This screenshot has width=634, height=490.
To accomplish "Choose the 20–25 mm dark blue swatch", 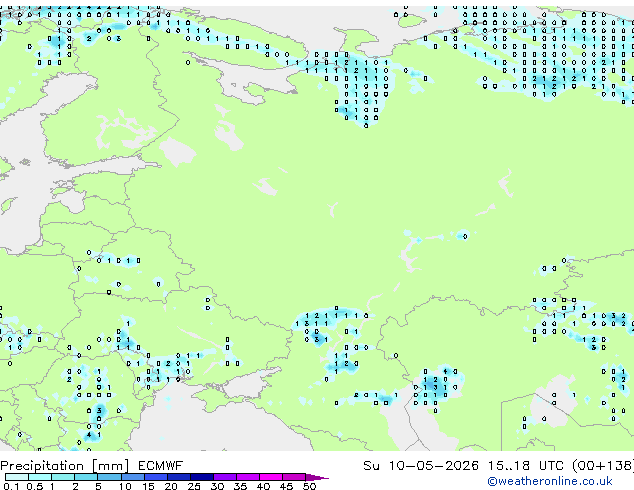I will click(x=179, y=477).
